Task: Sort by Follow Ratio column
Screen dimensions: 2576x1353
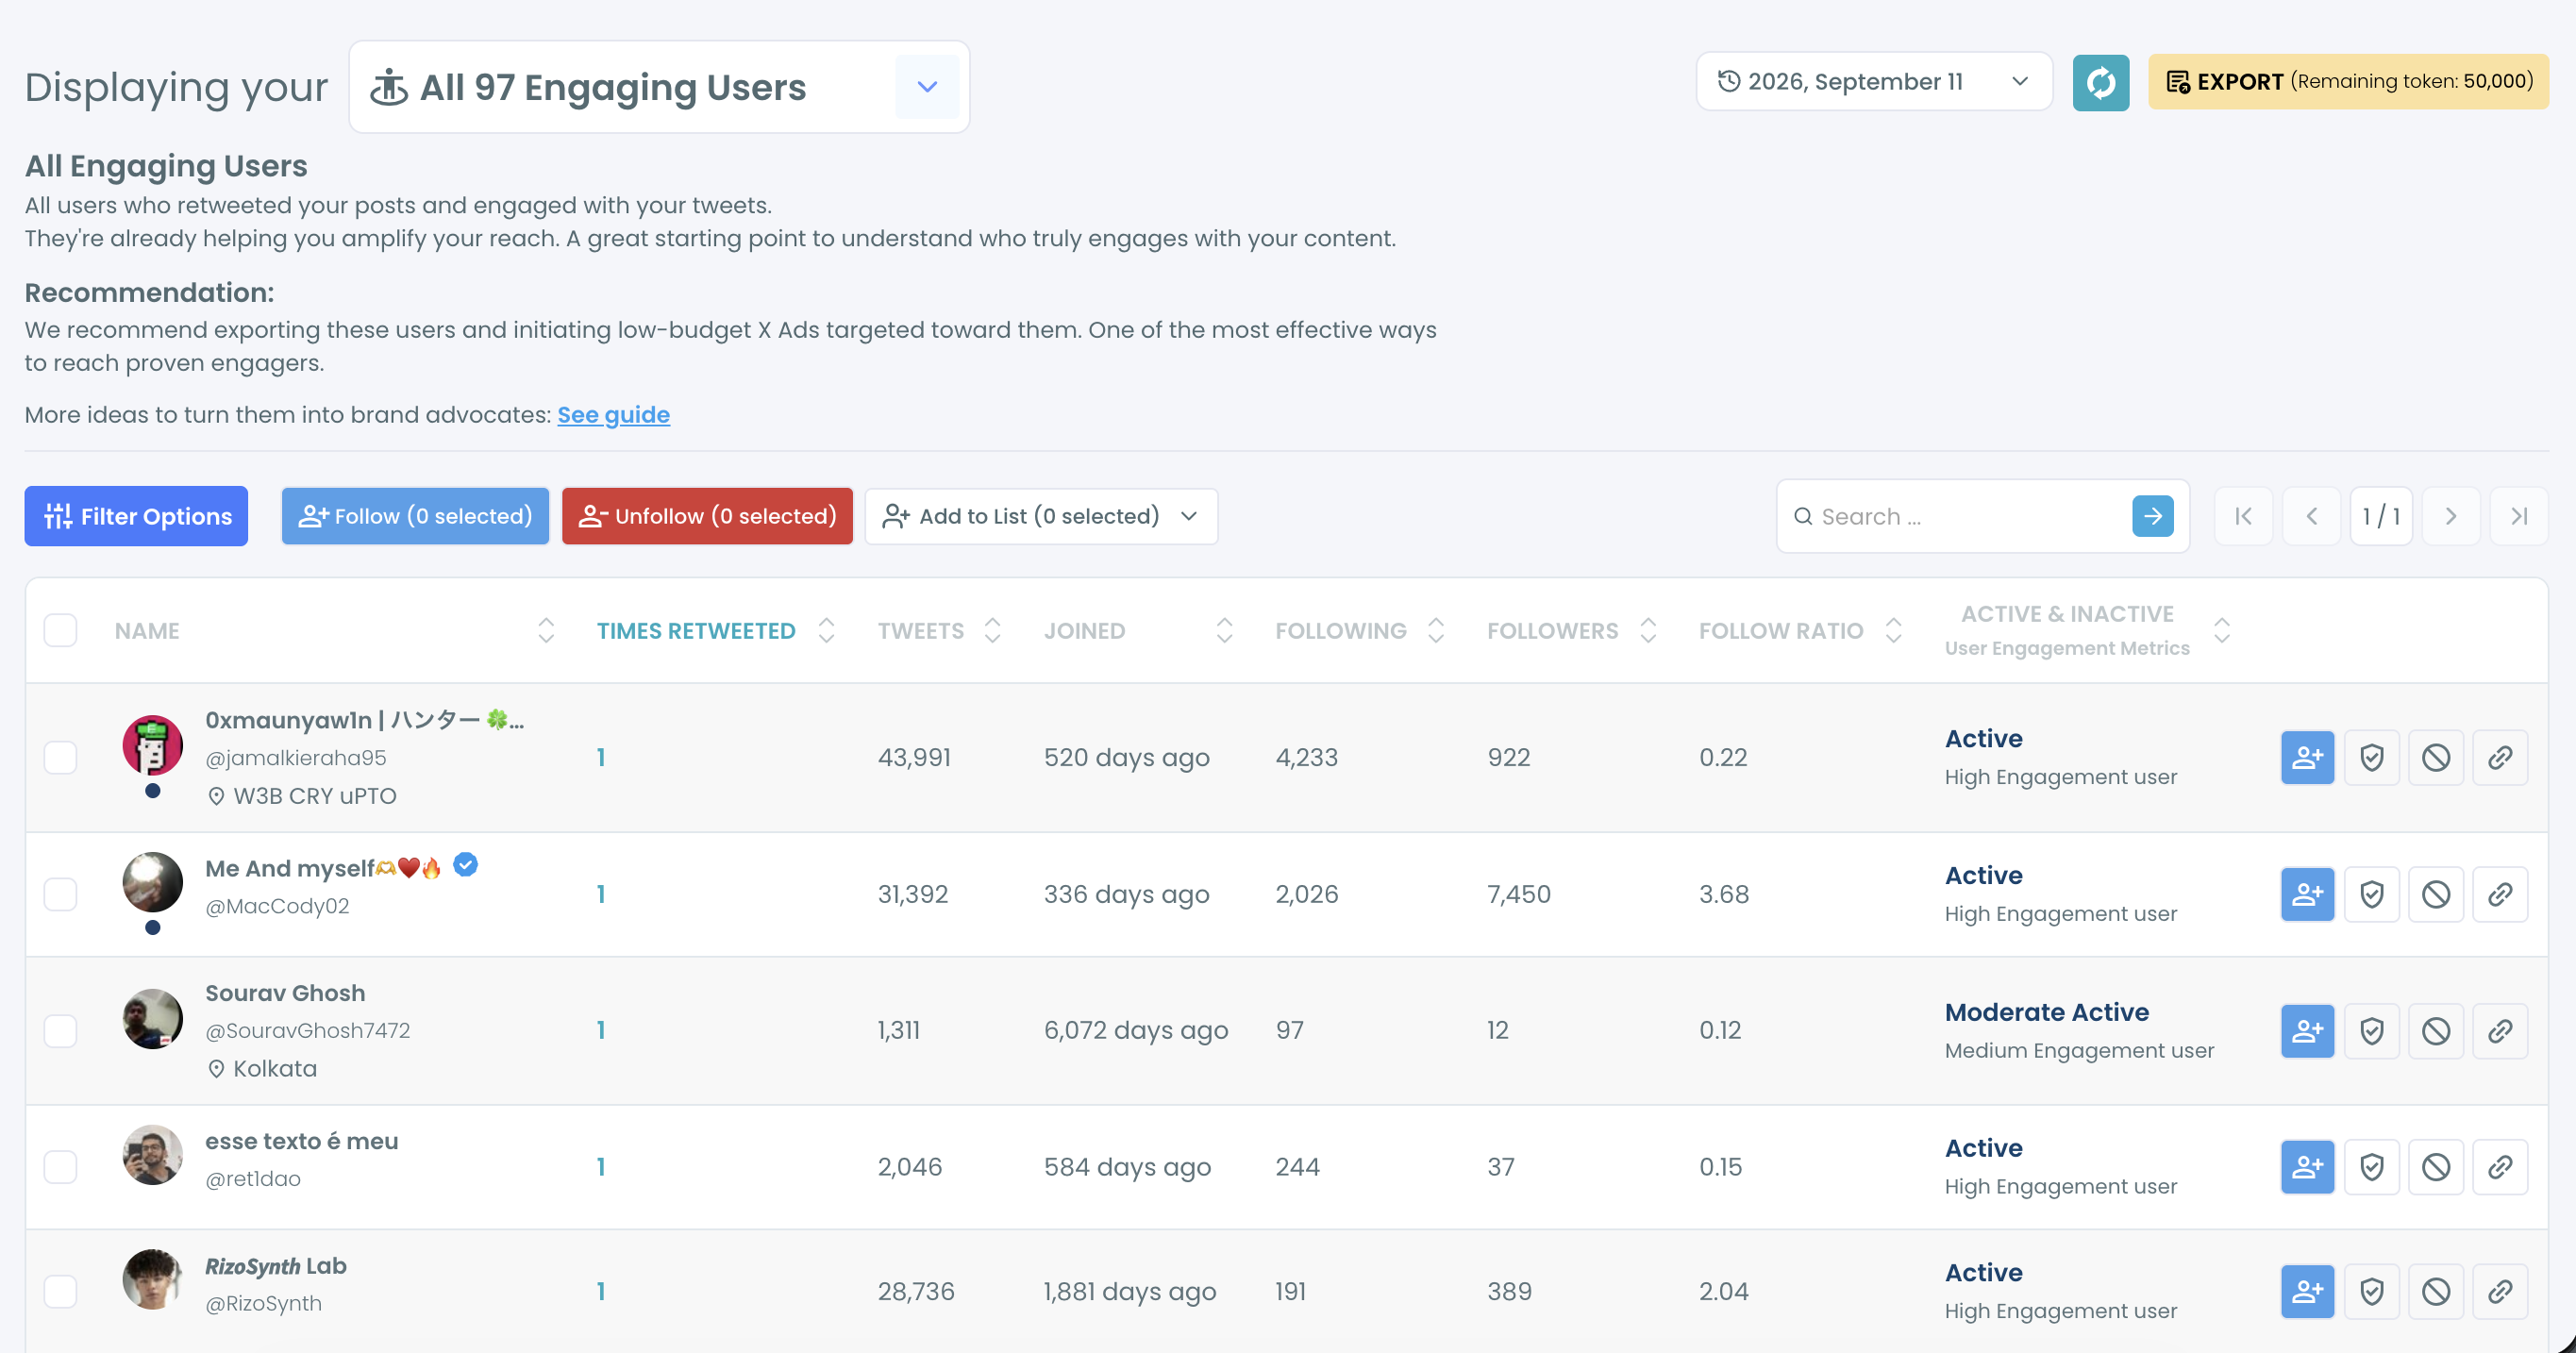Action: 1800,631
